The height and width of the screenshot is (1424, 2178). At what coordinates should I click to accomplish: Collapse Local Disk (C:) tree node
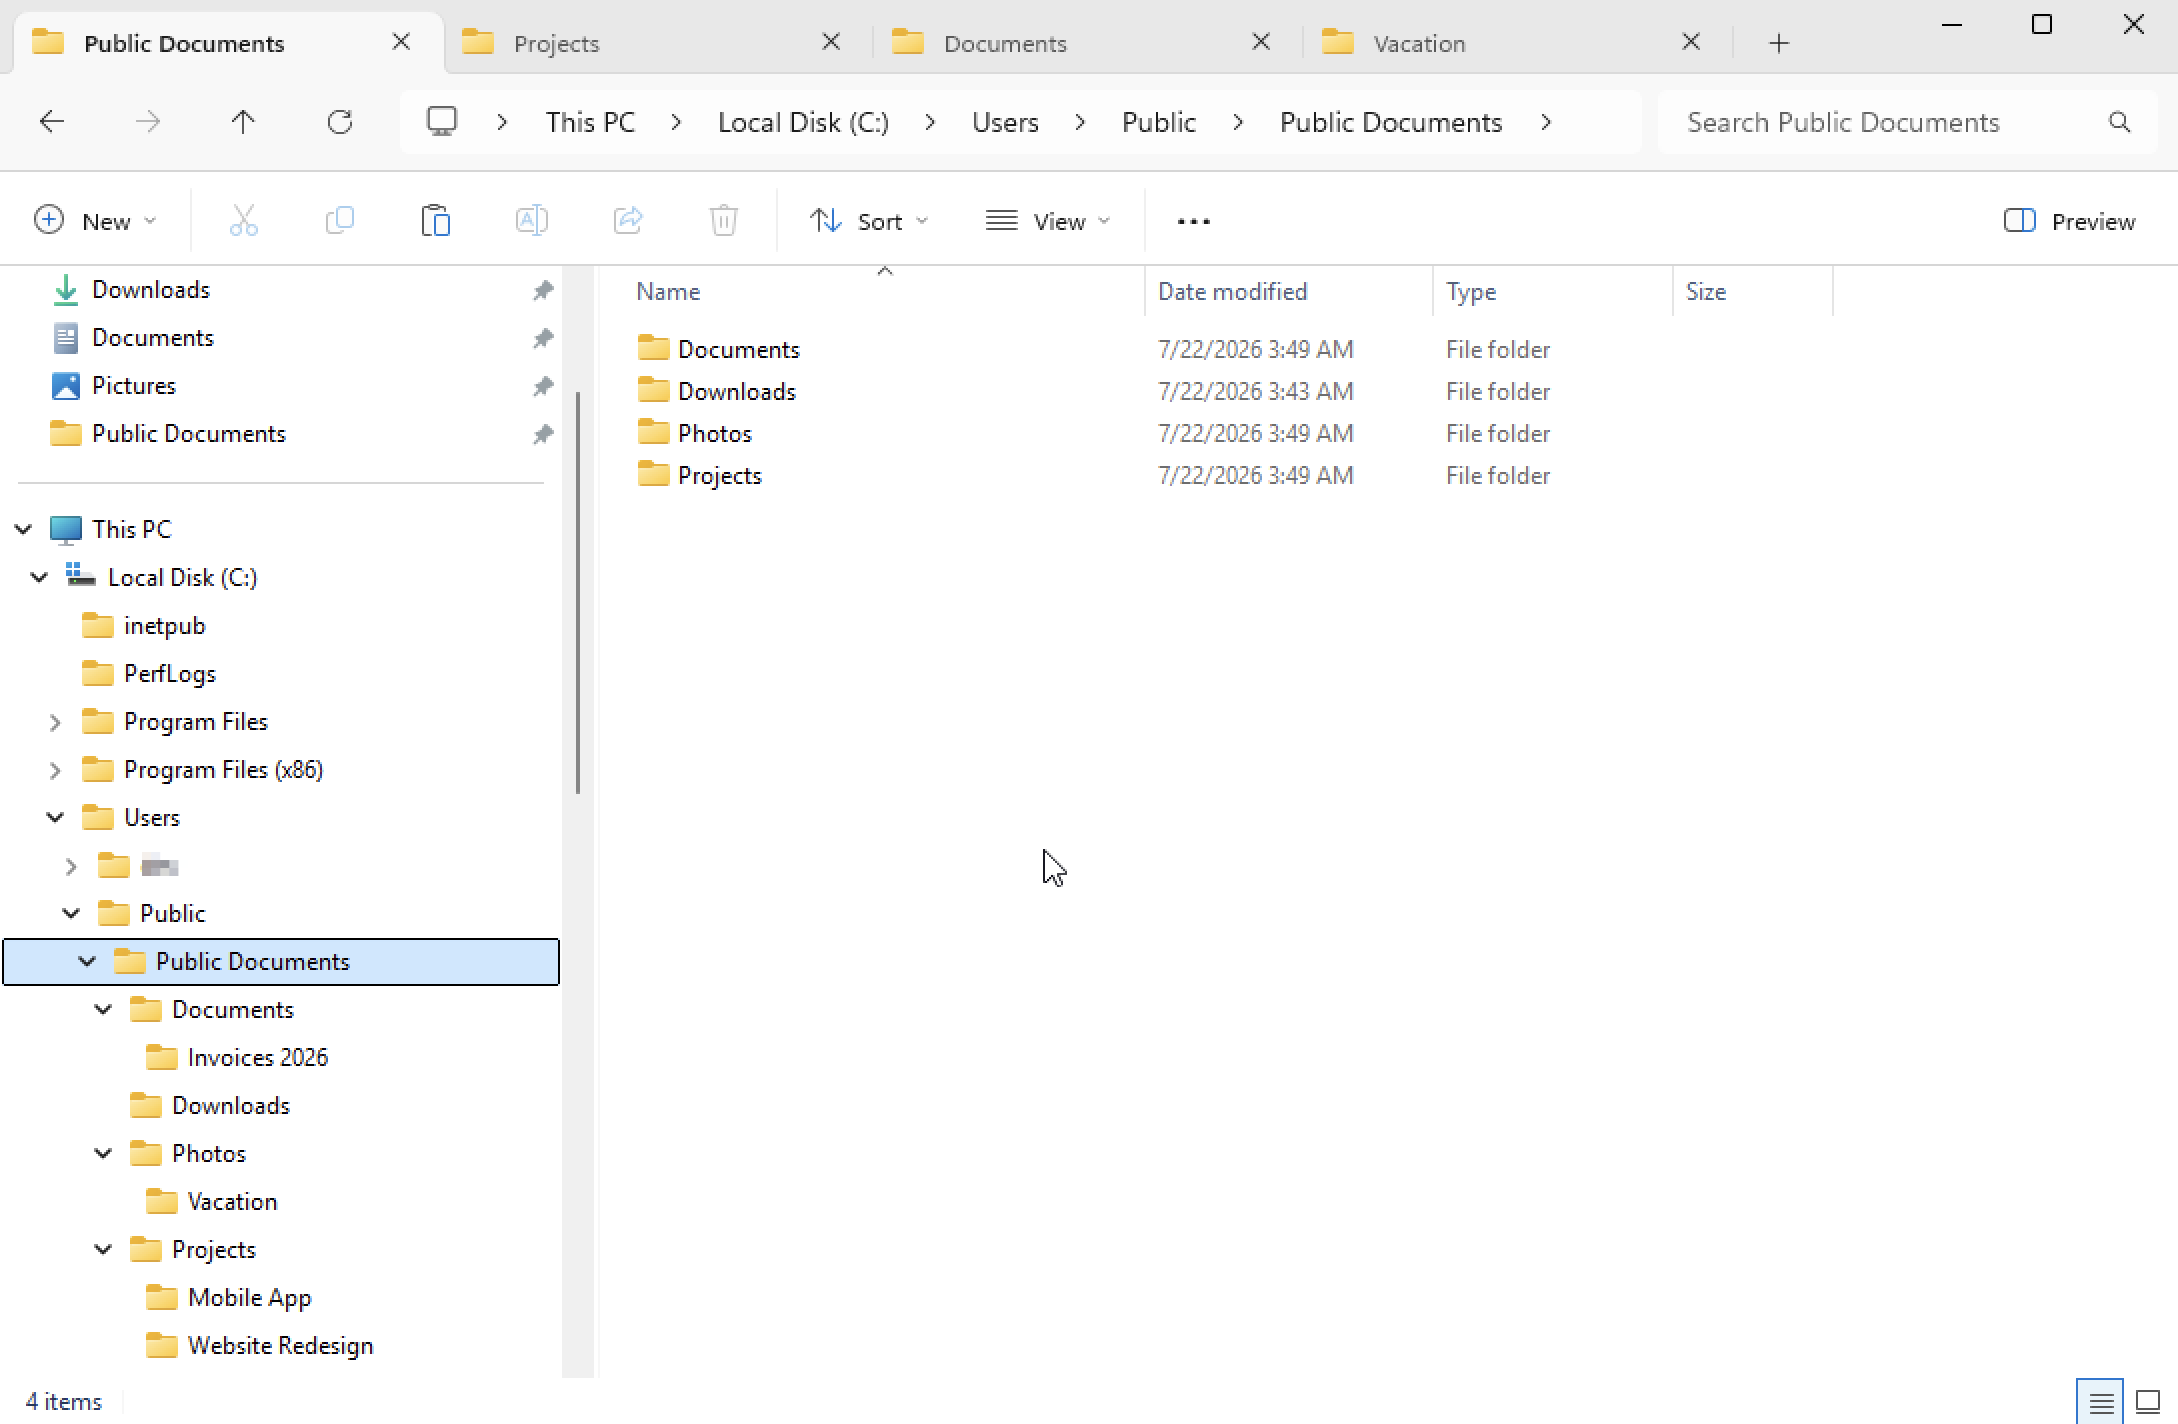click(x=39, y=577)
